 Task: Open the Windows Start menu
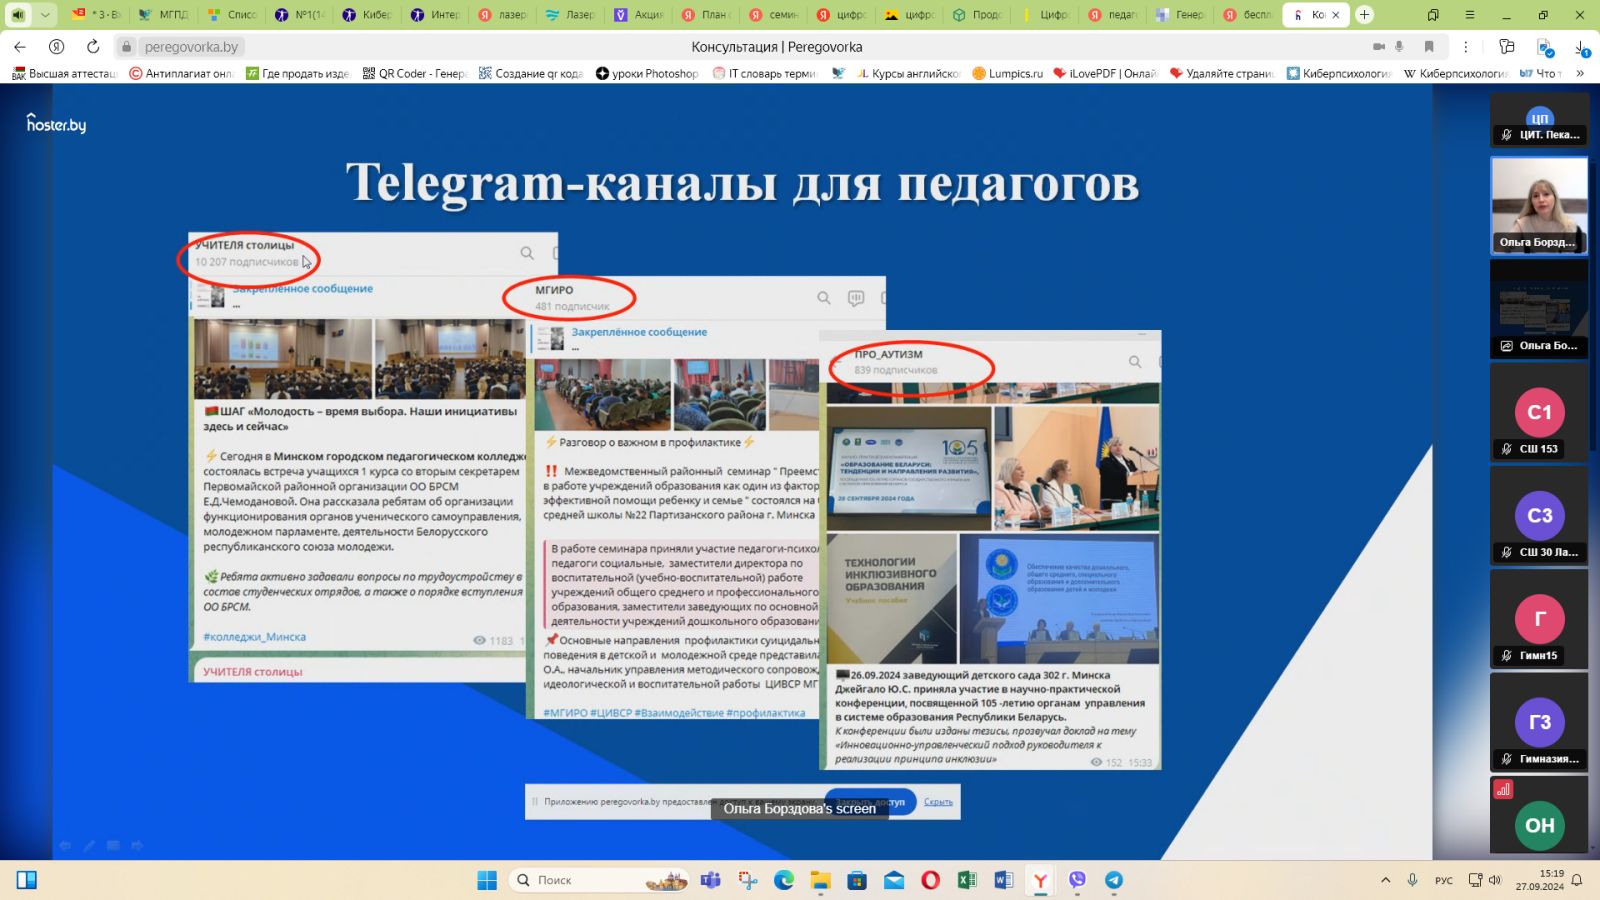coord(487,880)
